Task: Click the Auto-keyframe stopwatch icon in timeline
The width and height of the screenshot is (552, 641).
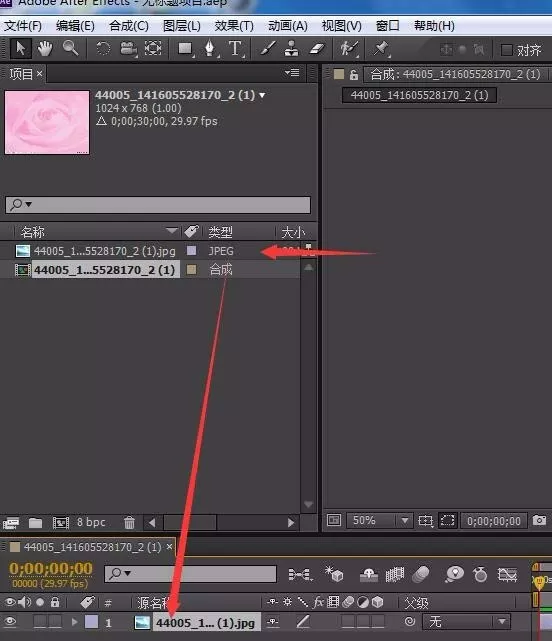Action: pos(480,574)
